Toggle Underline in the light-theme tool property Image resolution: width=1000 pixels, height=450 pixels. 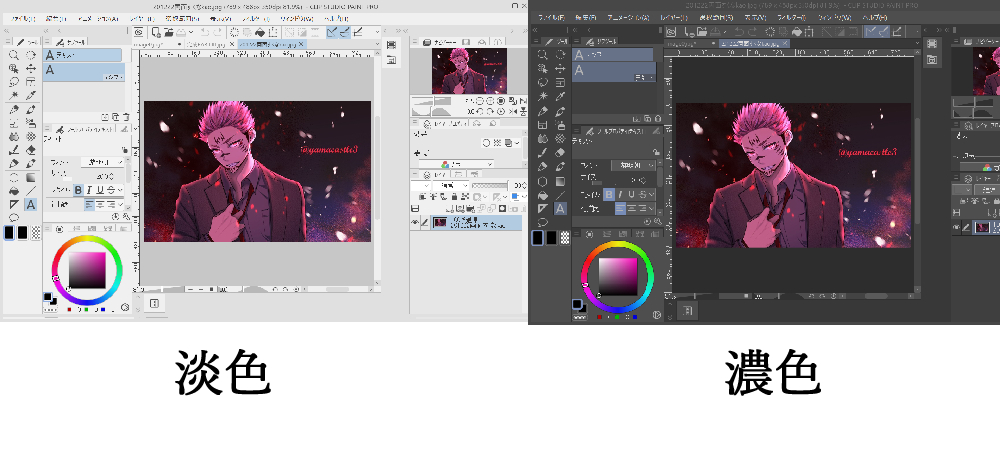(x=99, y=190)
